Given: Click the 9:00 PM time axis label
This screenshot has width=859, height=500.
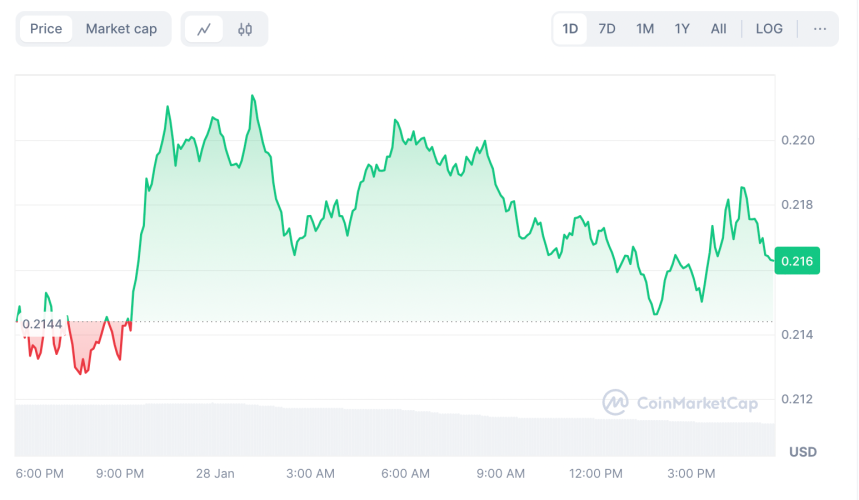Looking at the screenshot, I should 120,473.
